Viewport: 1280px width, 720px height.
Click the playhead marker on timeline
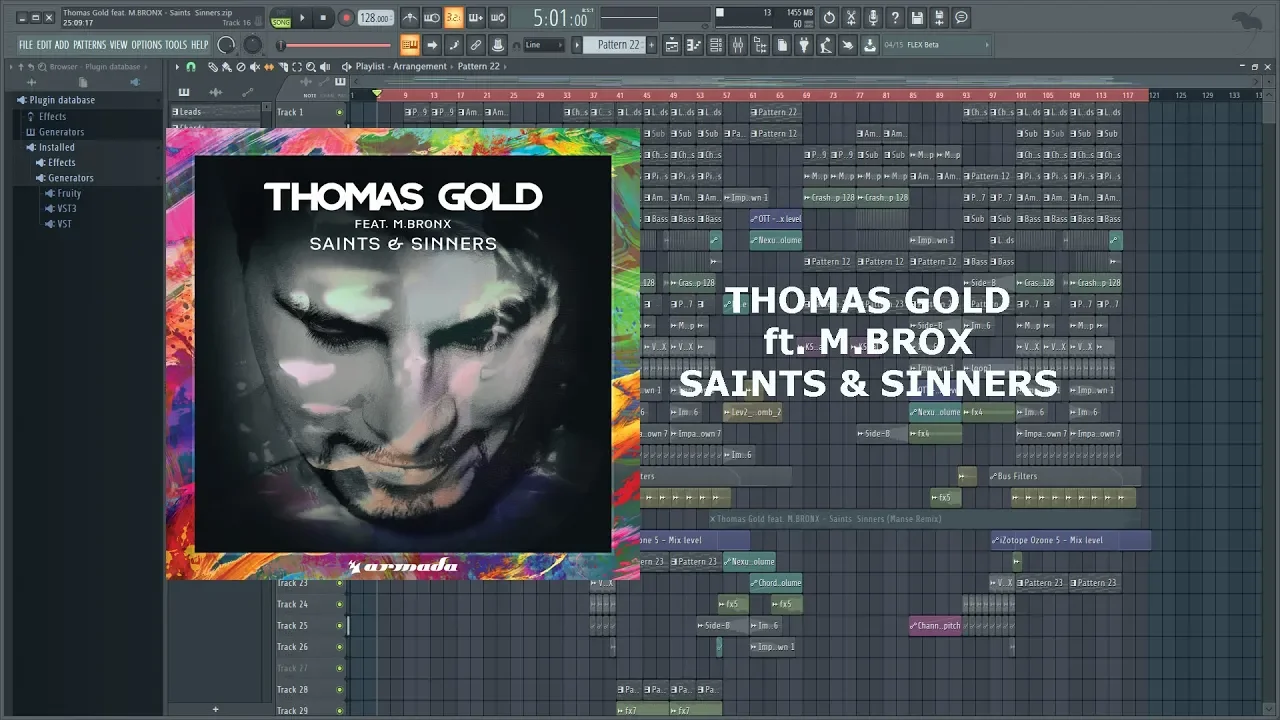pyautogui.click(x=377, y=92)
